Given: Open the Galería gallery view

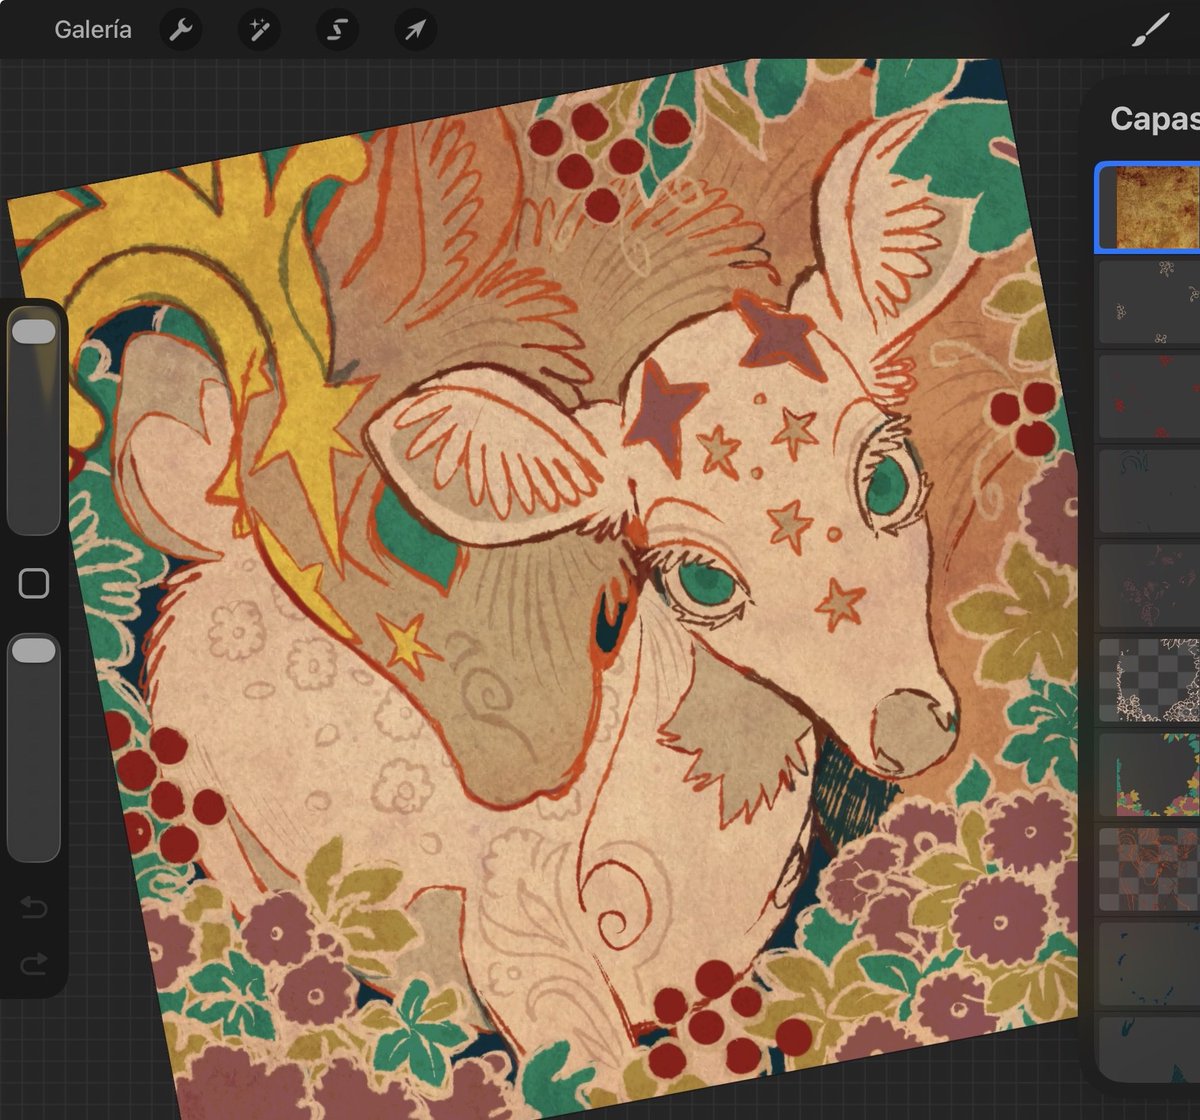Looking at the screenshot, I should pos(92,30).
